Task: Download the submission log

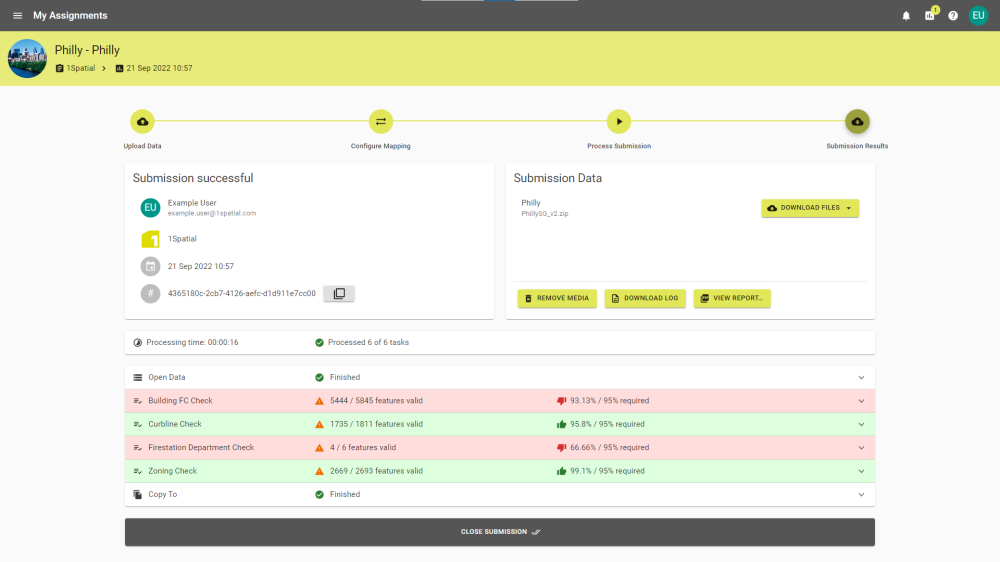Action: pyautogui.click(x=645, y=298)
